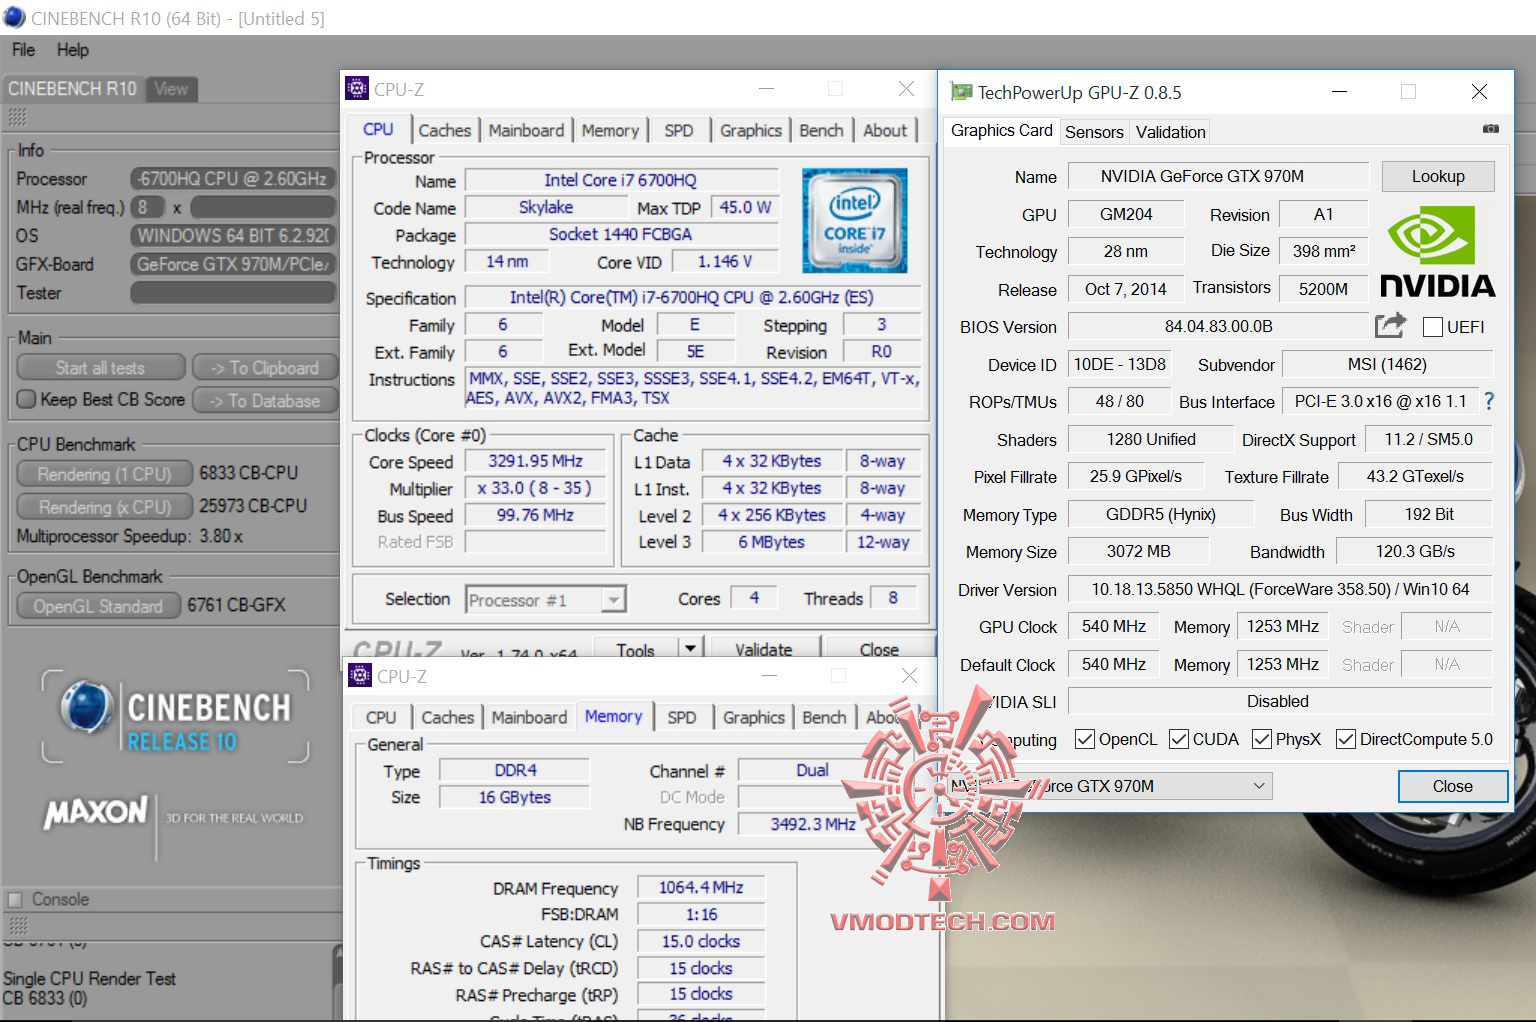
Task: Open the About tab in upper CPU-Z window
Action: tap(885, 130)
